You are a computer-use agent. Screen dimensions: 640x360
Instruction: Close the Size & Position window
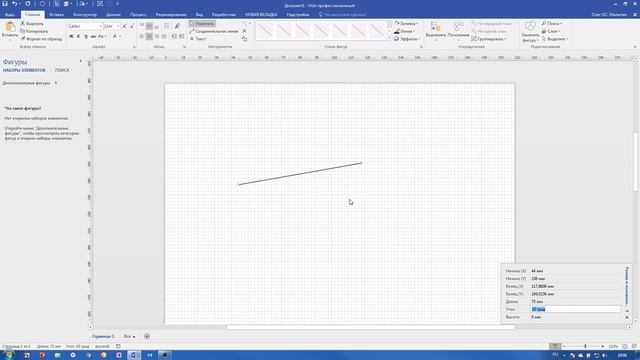[627, 317]
